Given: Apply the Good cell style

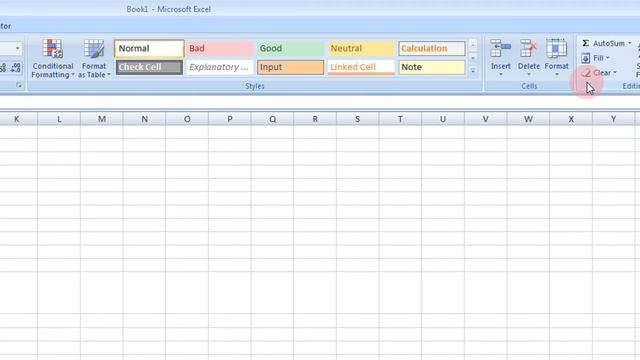Looking at the screenshot, I should (x=290, y=48).
